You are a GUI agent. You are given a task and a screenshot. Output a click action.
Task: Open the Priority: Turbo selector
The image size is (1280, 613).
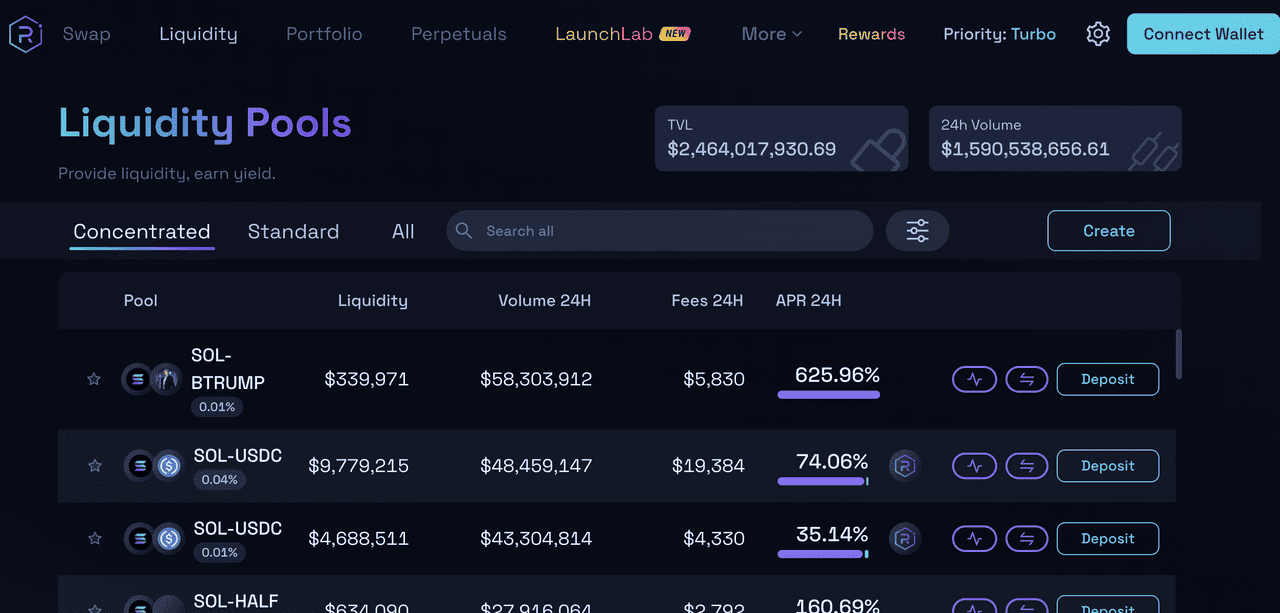(1000, 34)
